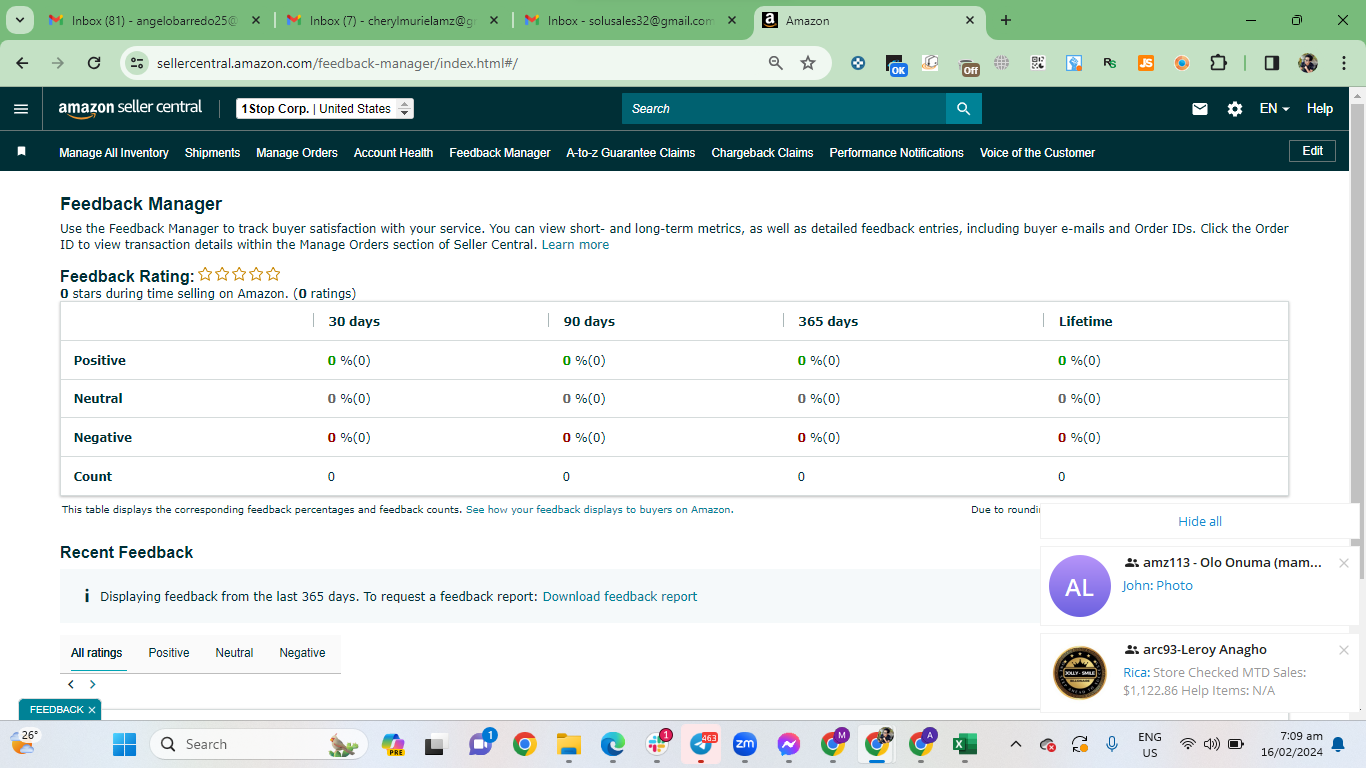View site information icon in address bar
The height and width of the screenshot is (768, 1366).
coord(139,63)
